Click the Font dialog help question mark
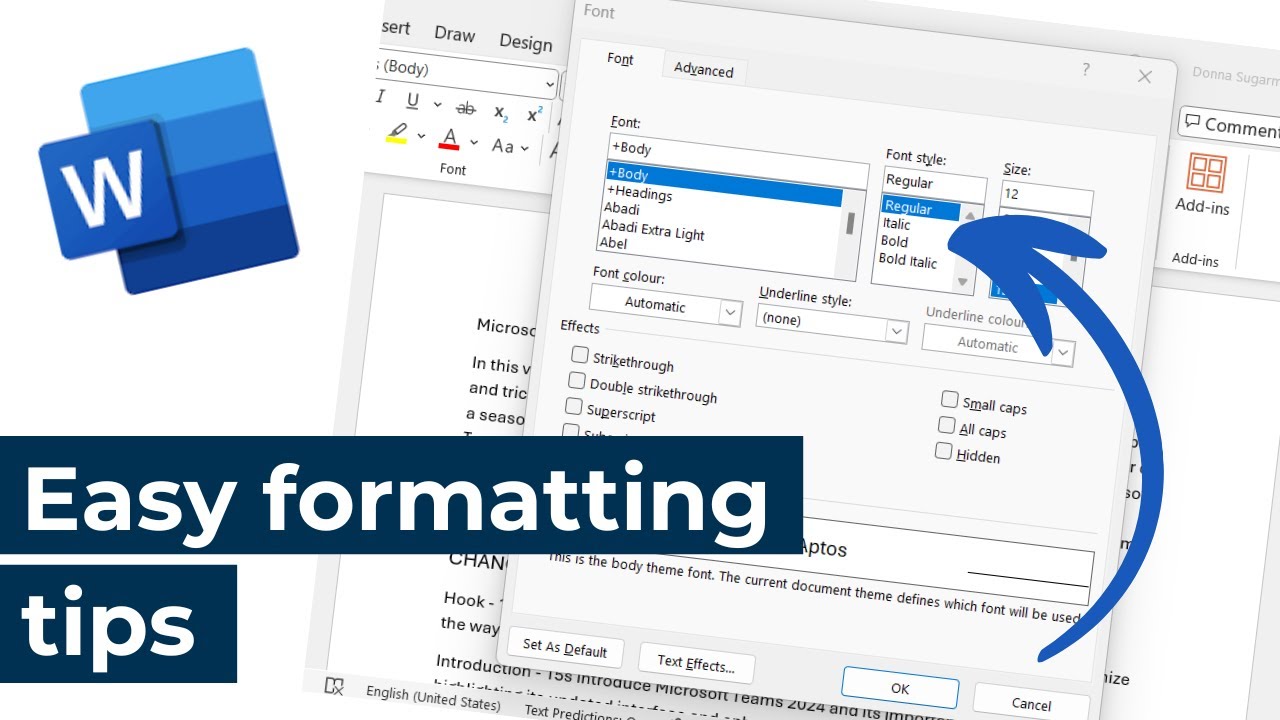Screen dimensions: 1280x720 [x=1086, y=70]
